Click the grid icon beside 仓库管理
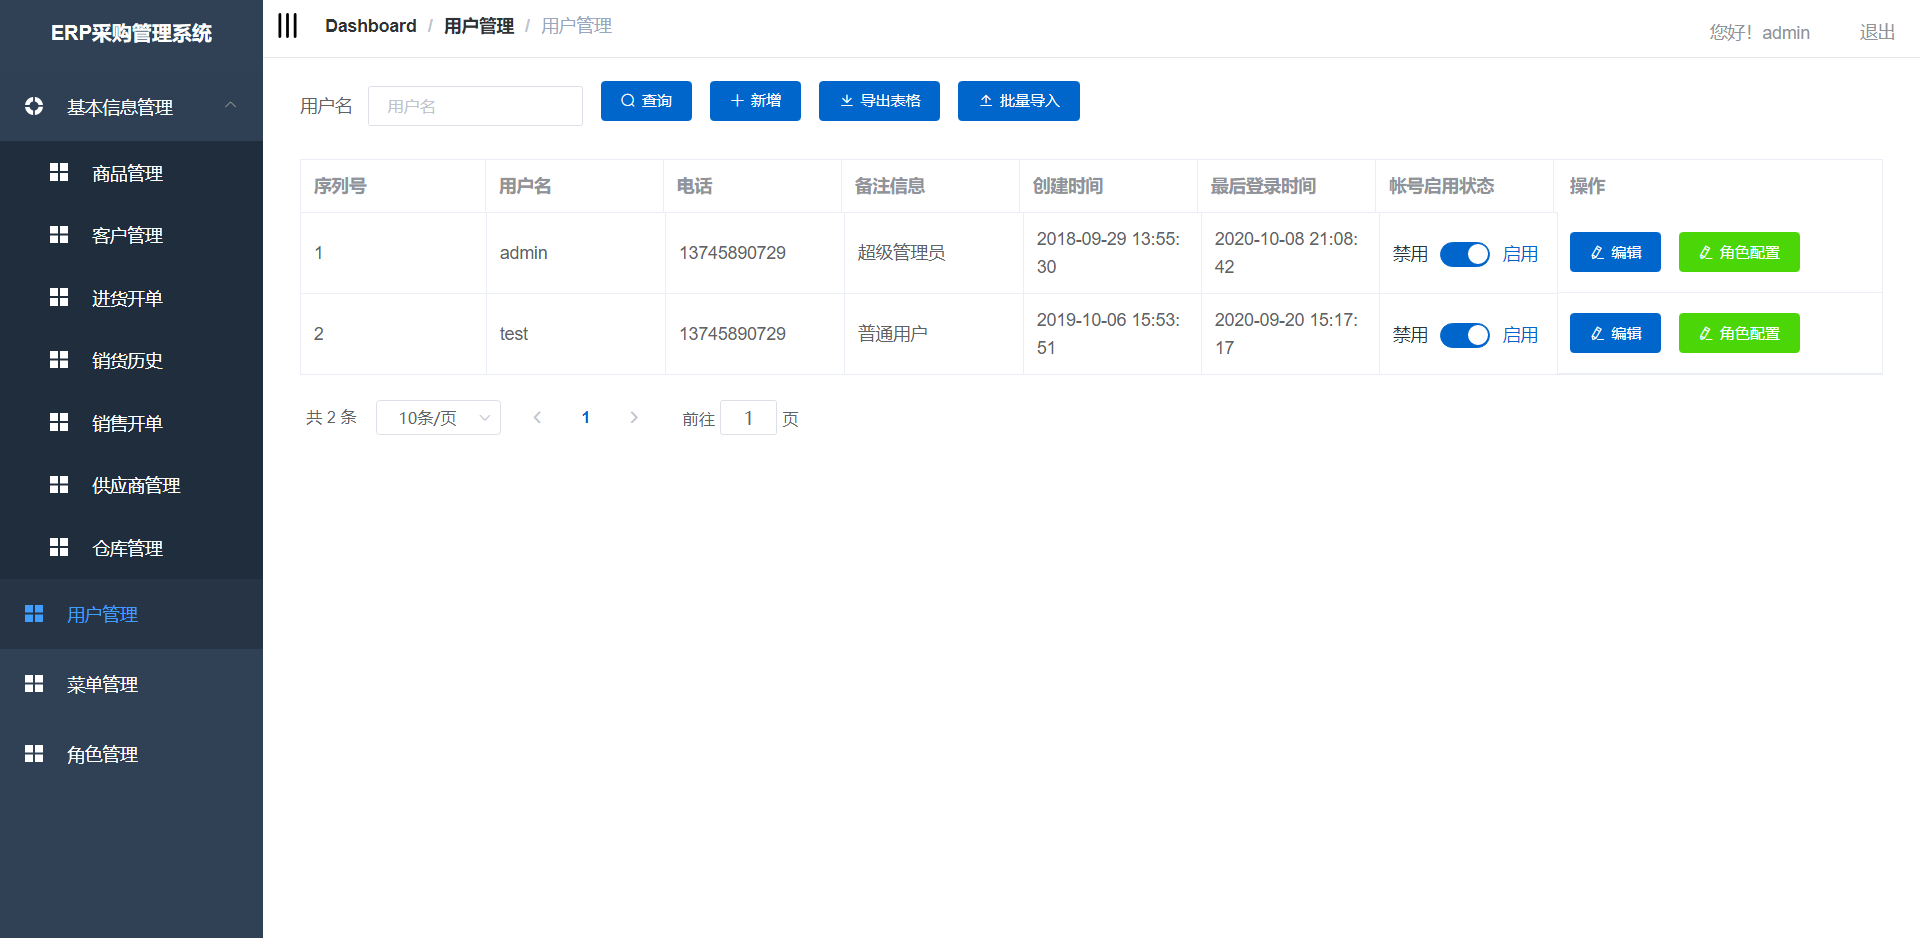 click(59, 547)
